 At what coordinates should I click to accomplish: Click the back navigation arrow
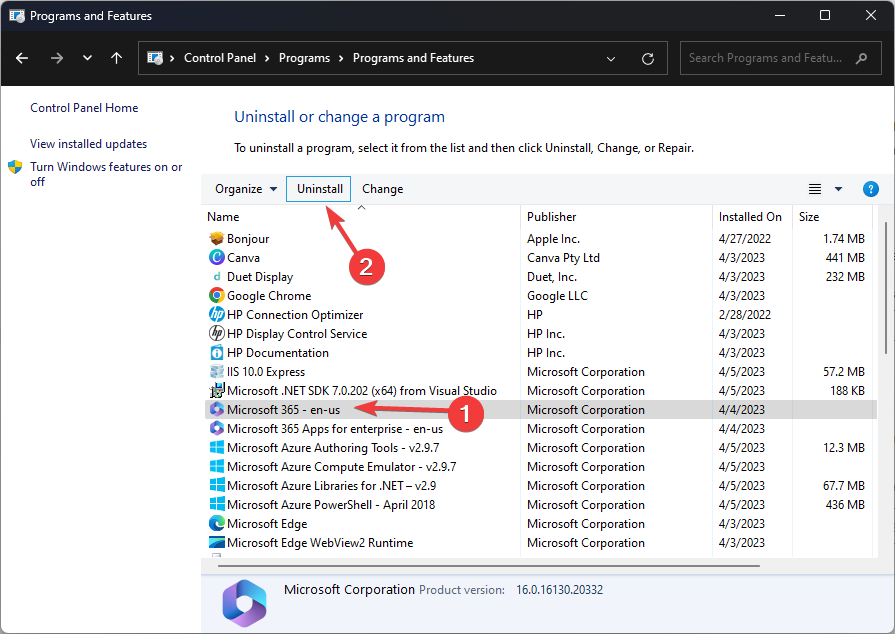[22, 58]
